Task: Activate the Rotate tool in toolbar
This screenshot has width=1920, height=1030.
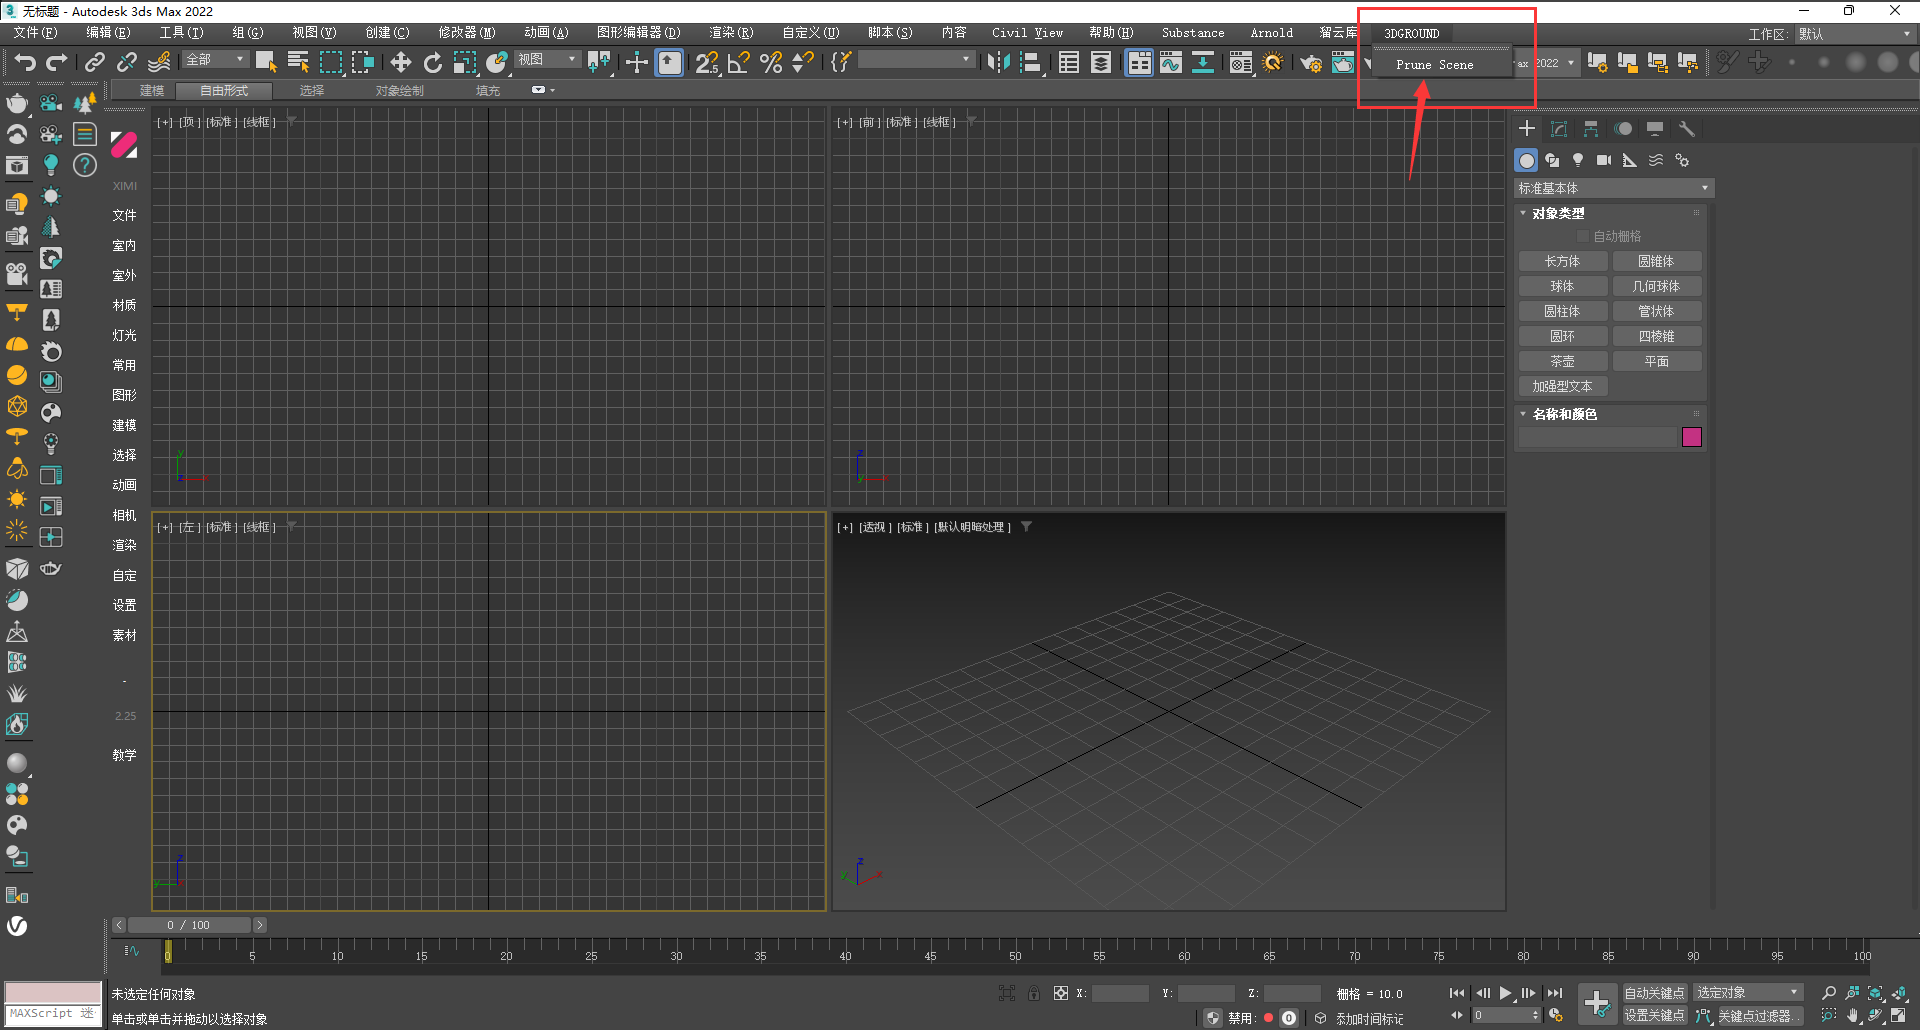Action: 432,63
